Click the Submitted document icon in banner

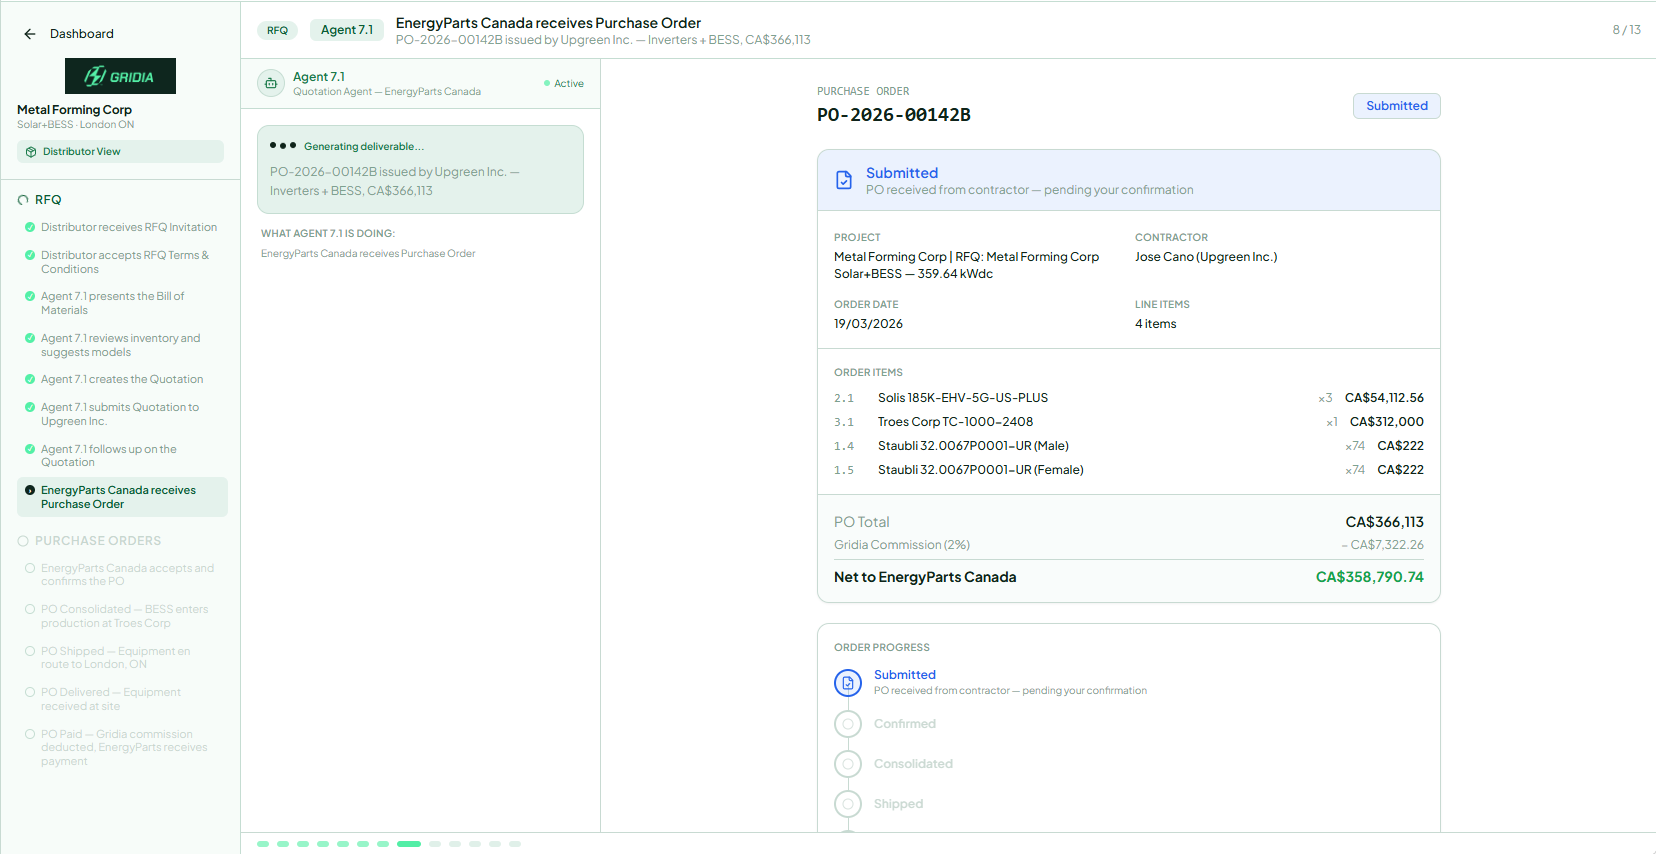[x=844, y=180]
